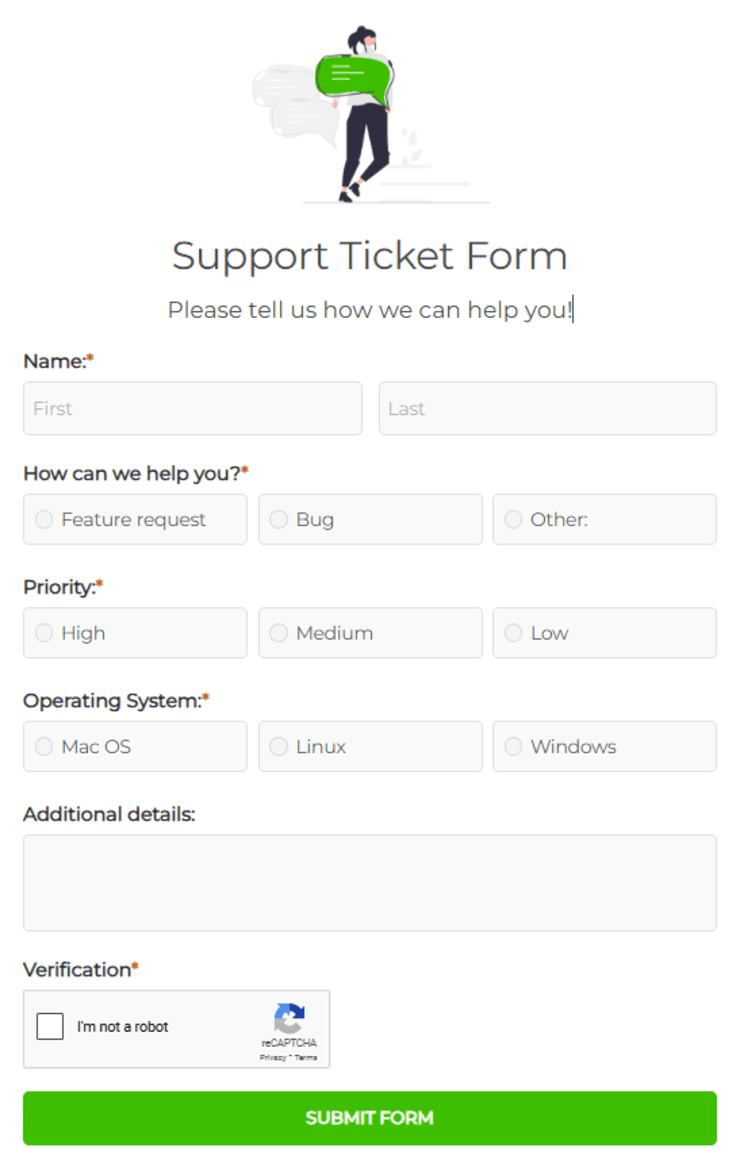Click the "First" name input field

[192, 408]
